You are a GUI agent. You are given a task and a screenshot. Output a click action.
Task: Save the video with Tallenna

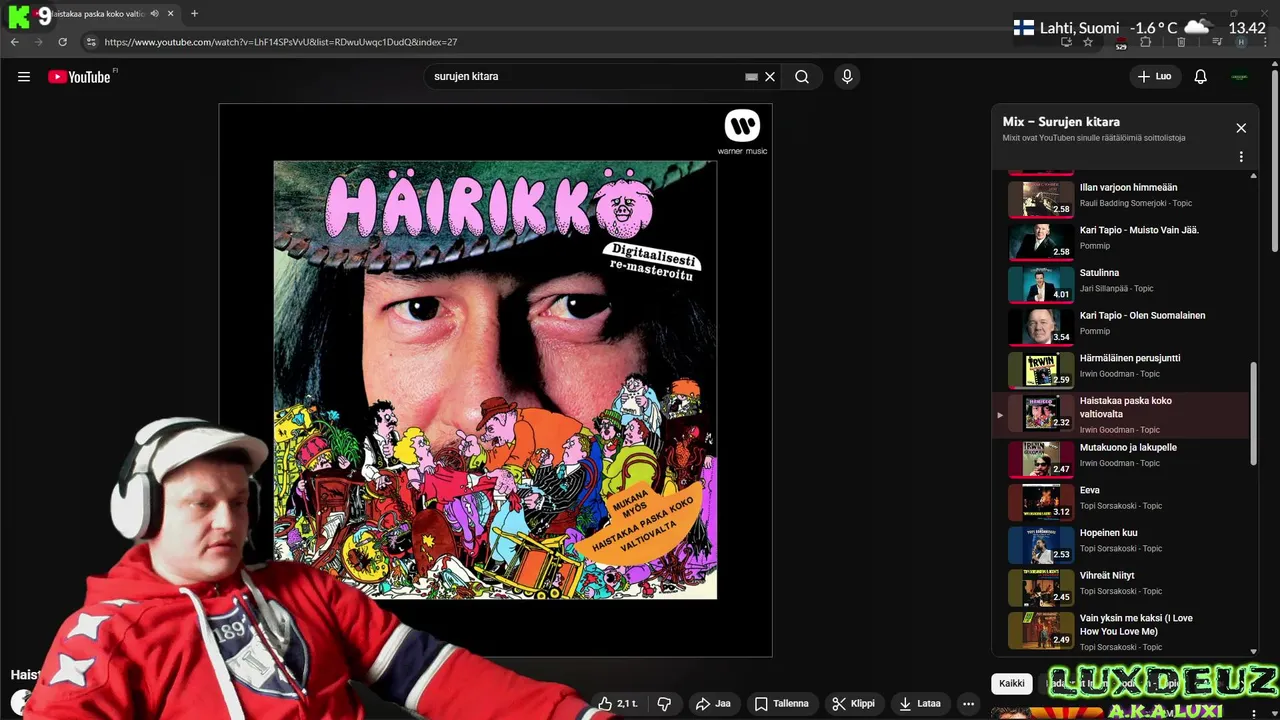781,704
